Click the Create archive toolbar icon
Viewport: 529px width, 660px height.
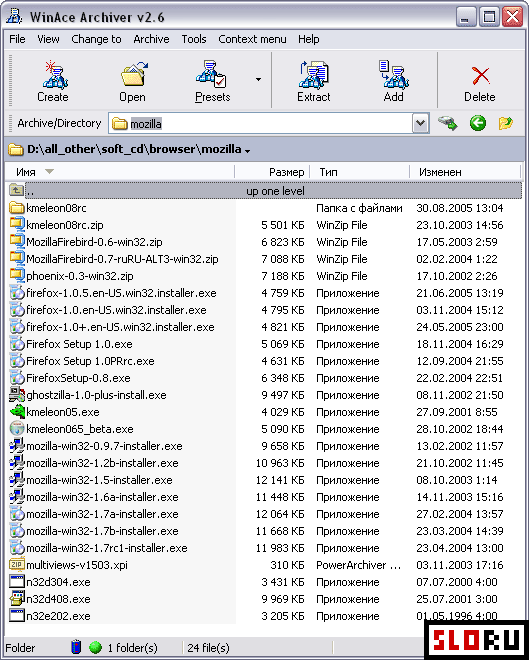pos(55,75)
